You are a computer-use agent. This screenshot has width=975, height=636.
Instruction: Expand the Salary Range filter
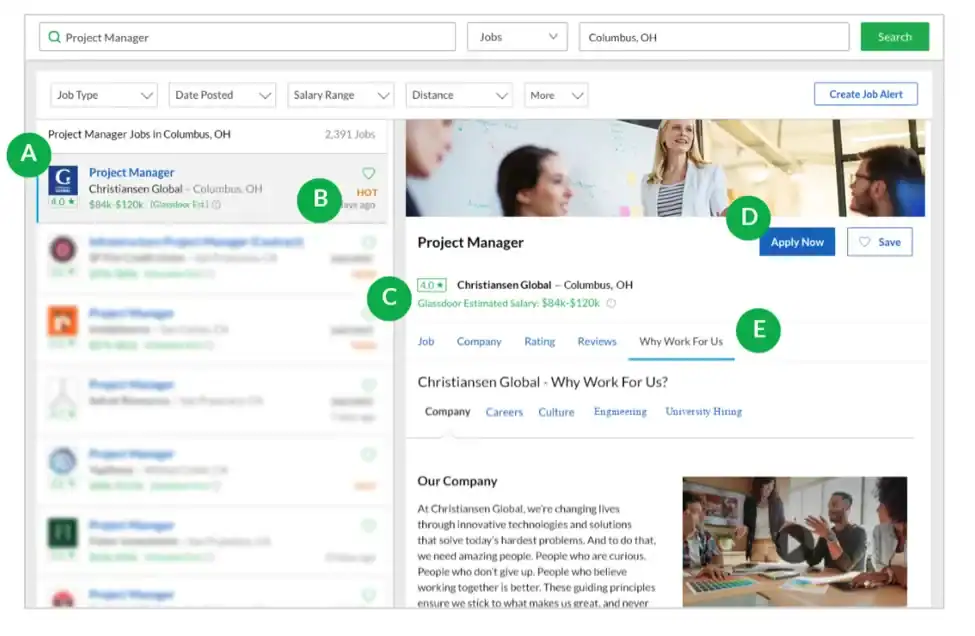pos(340,94)
